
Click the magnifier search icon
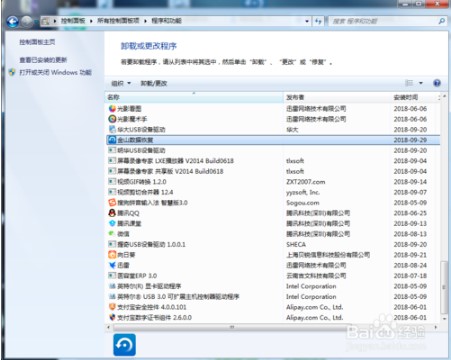pos(441,21)
